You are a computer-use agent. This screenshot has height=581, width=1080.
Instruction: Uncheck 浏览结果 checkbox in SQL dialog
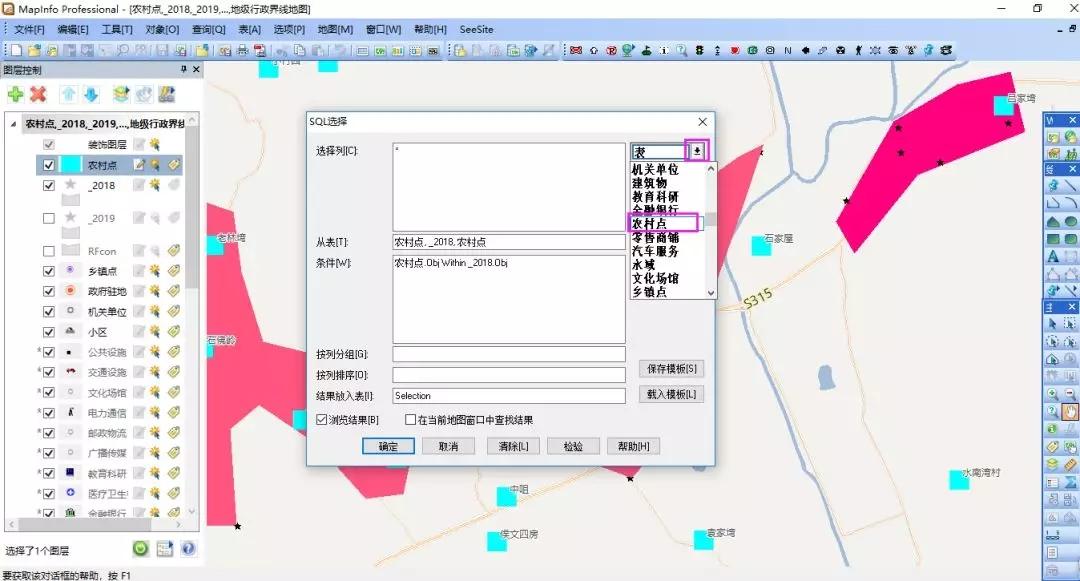pyautogui.click(x=322, y=419)
